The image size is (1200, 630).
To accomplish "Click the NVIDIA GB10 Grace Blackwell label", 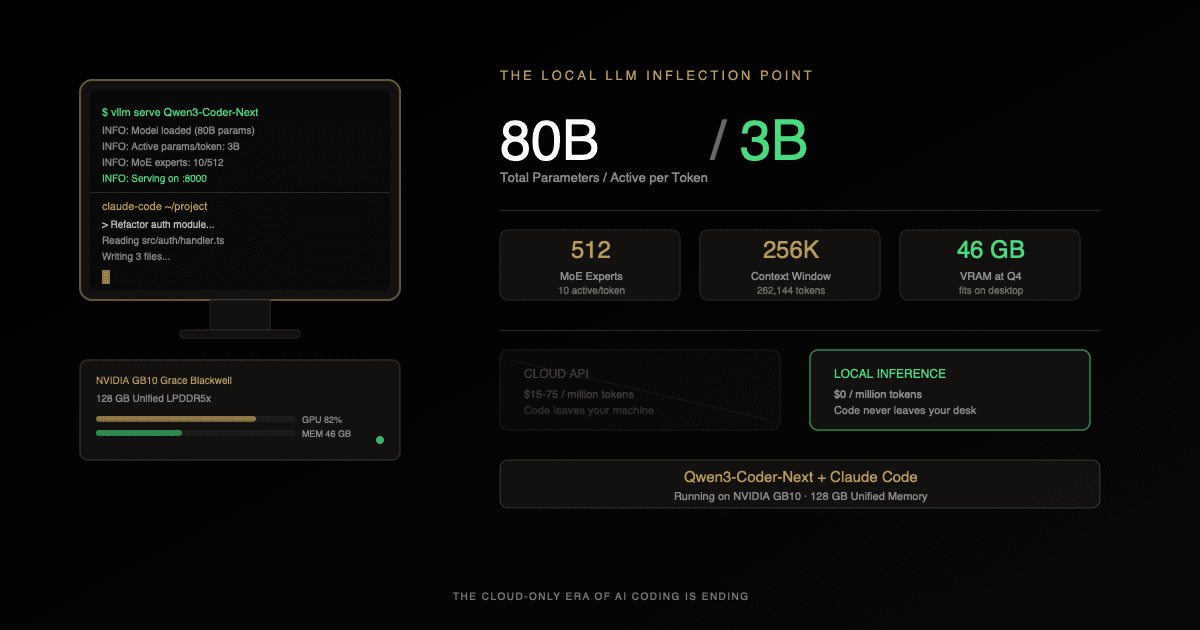I will click(x=164, y=381).
